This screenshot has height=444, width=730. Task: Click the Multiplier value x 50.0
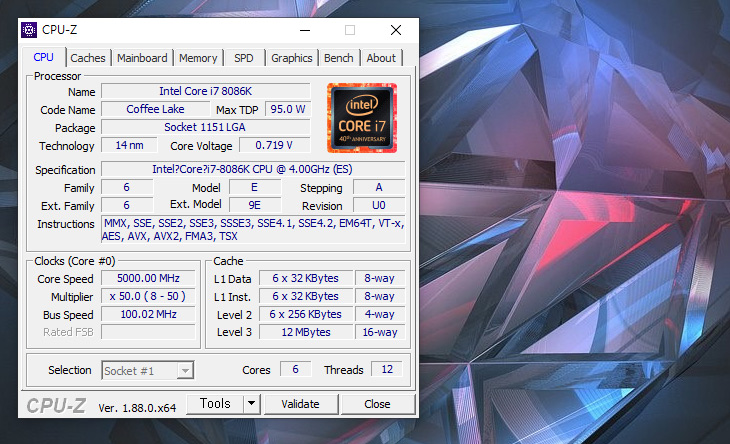coord(148,296)
